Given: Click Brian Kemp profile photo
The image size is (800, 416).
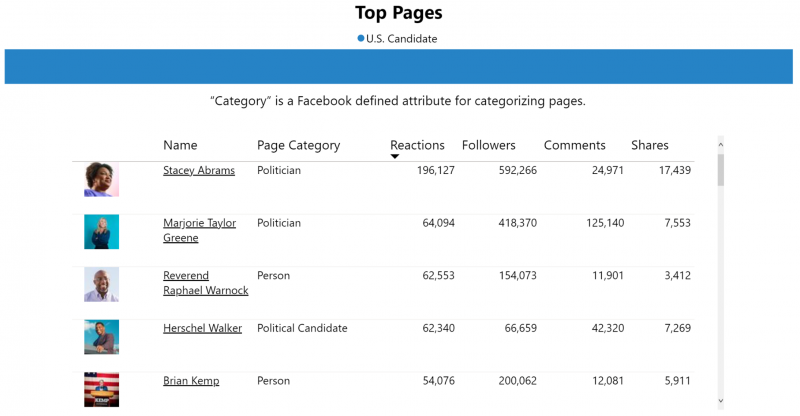Looking at the screenshot, I should (102, 389).
